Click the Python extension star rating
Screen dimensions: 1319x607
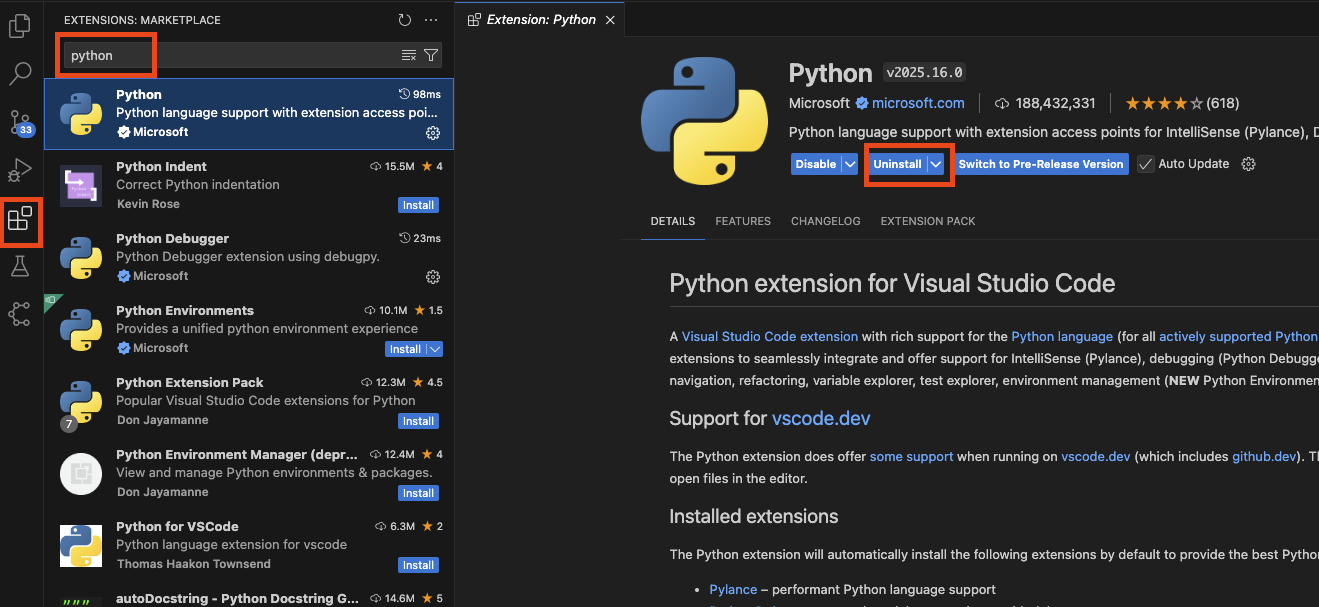click(1165, 102)
